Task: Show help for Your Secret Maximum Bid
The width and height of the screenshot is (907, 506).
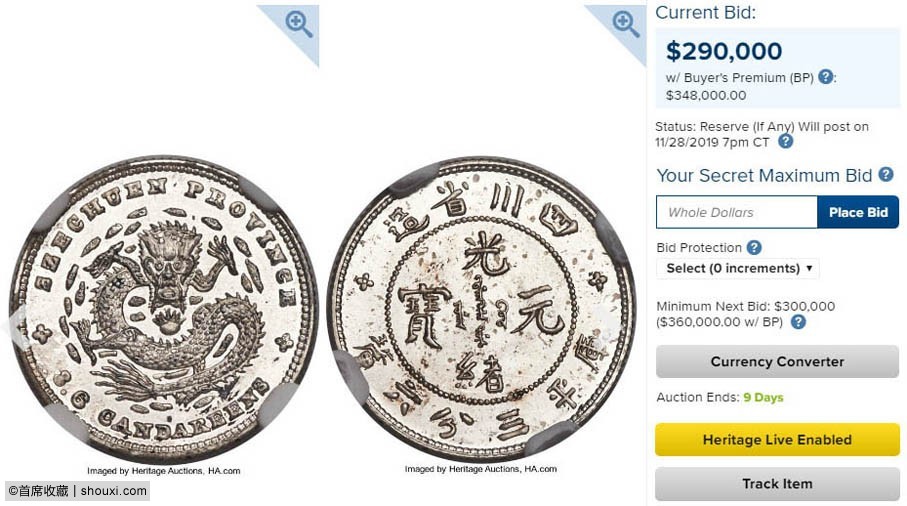Action: click(x=886, y=175)
